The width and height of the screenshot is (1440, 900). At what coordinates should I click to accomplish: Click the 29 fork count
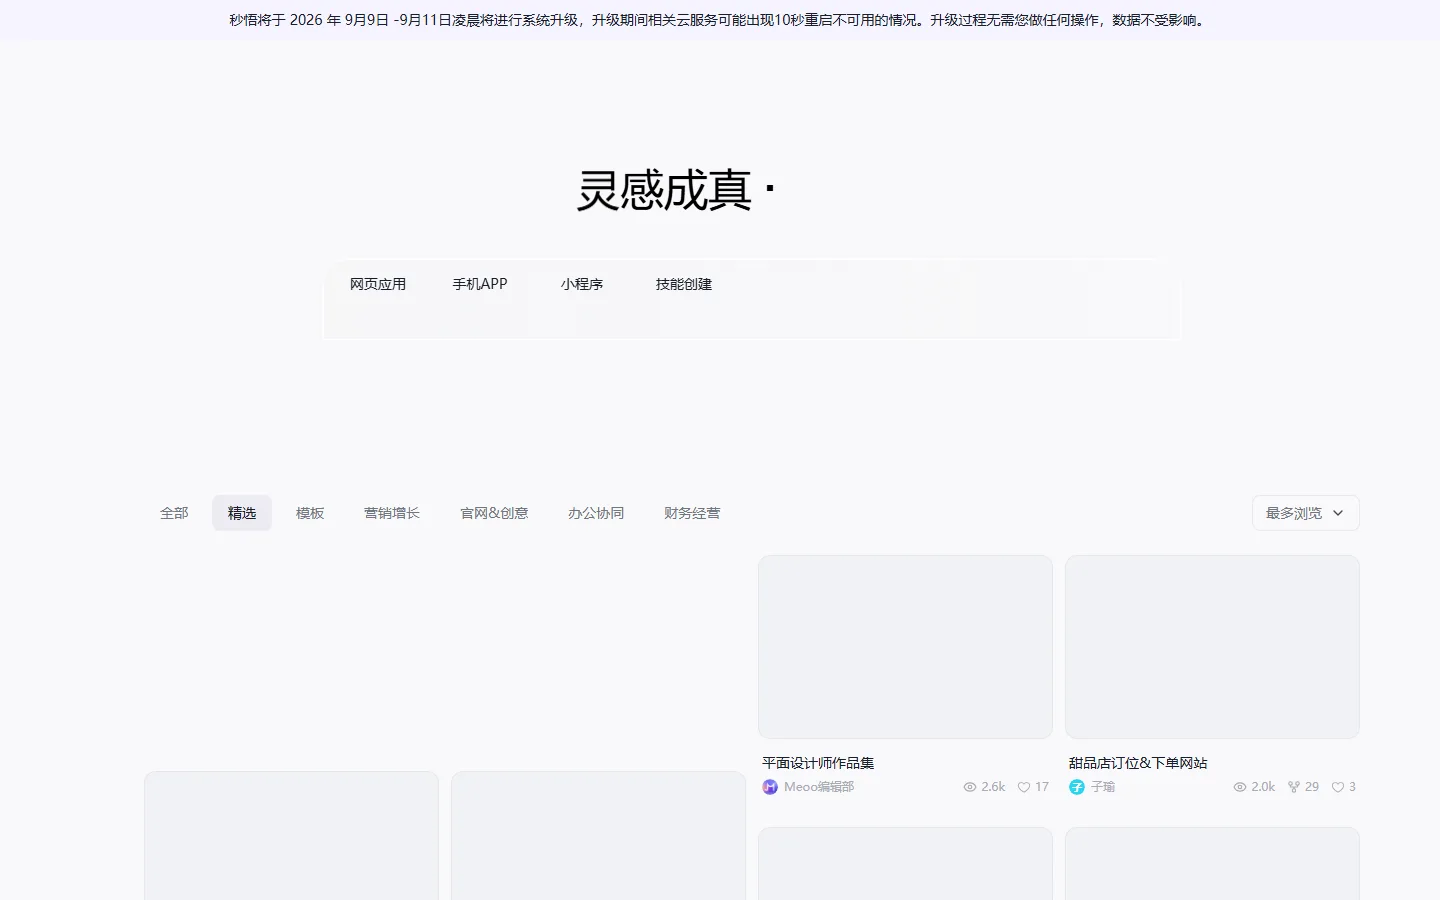tap(1312, 787)
